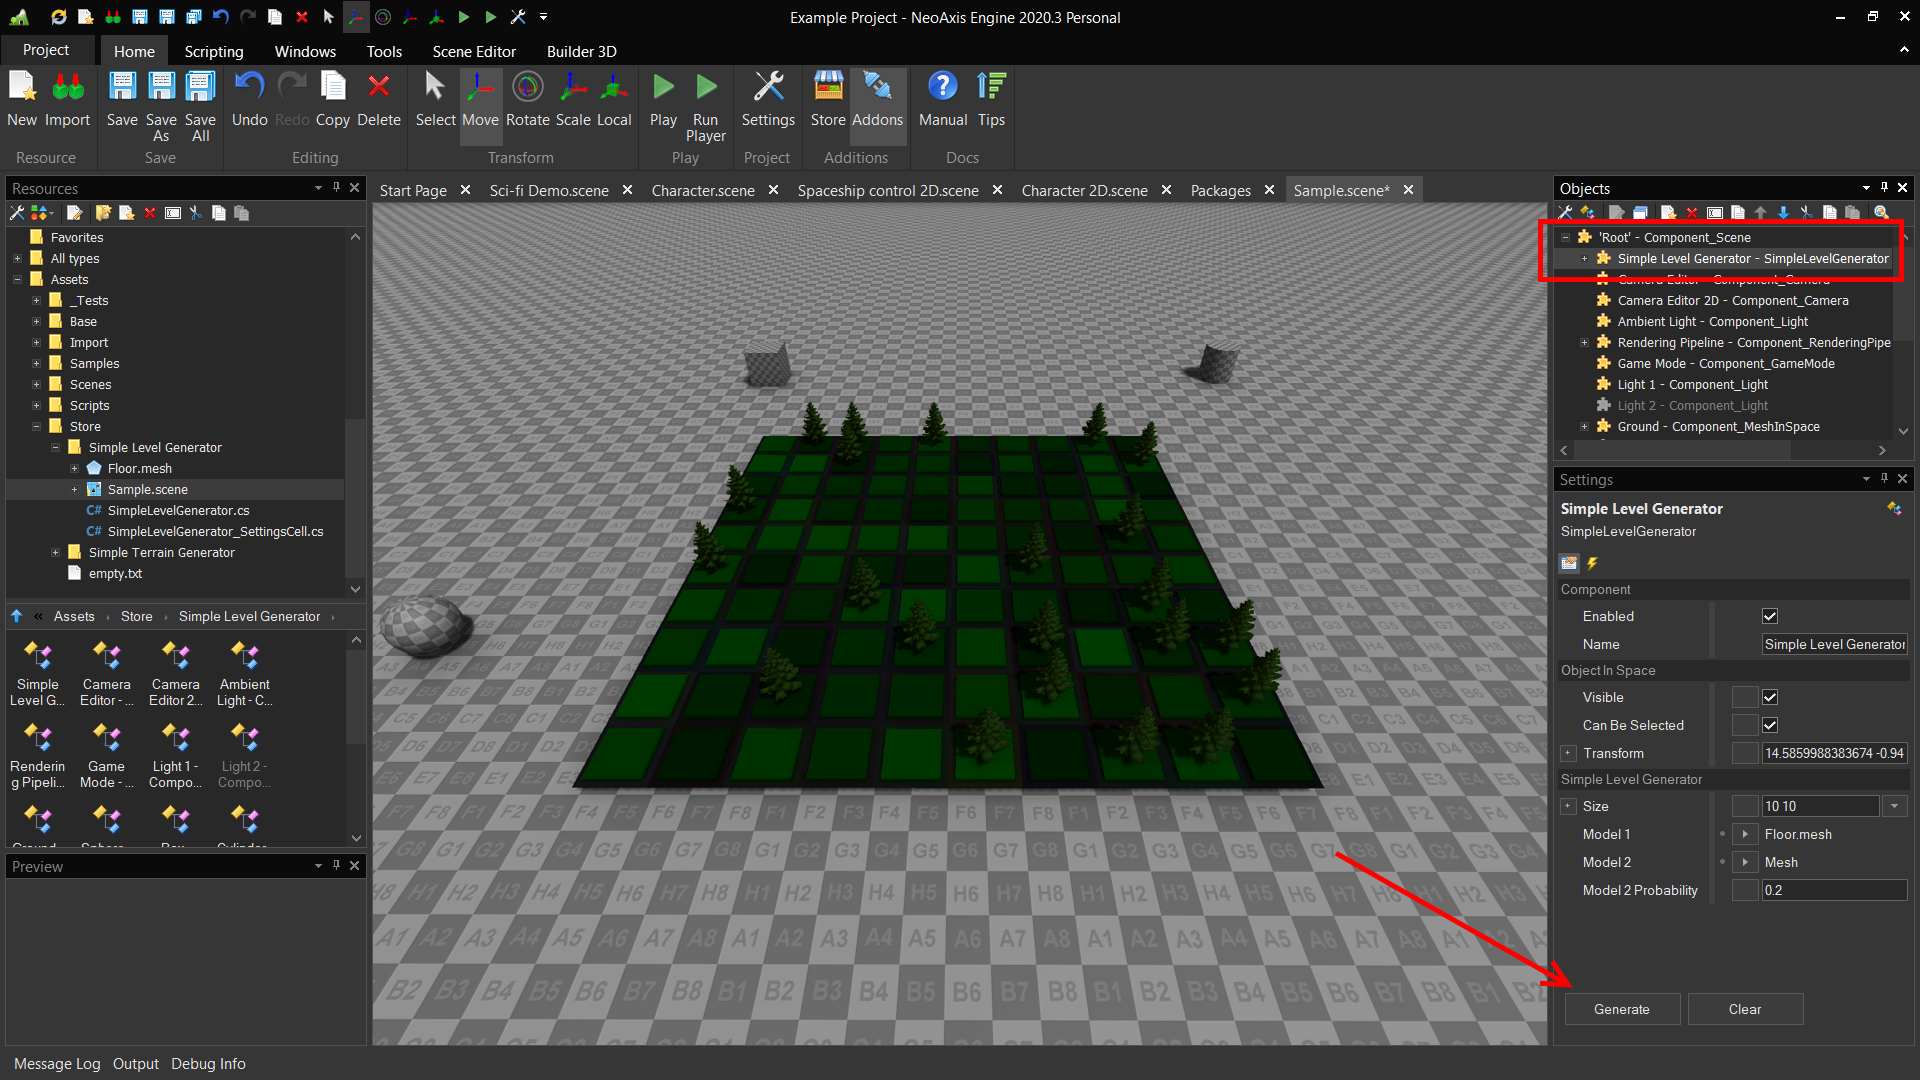Uncheck Enabled for Simple Level Generator

[1770, 616]
